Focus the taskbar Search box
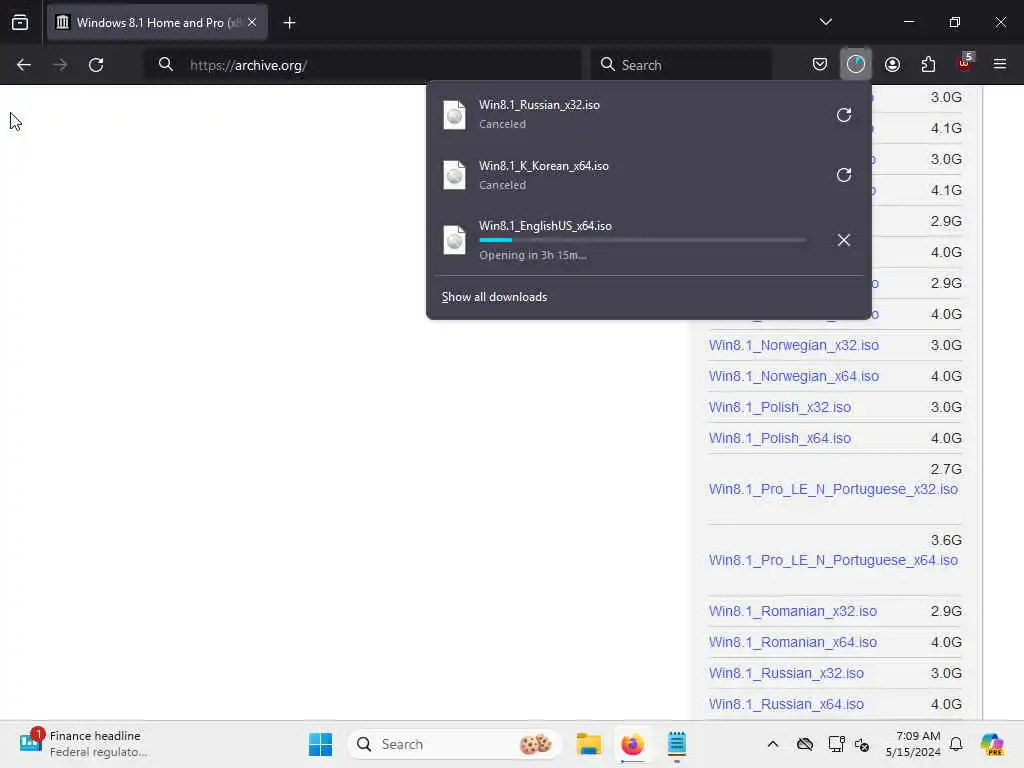This screenshot has width=1024, height=768. click(x=455, y=744)
